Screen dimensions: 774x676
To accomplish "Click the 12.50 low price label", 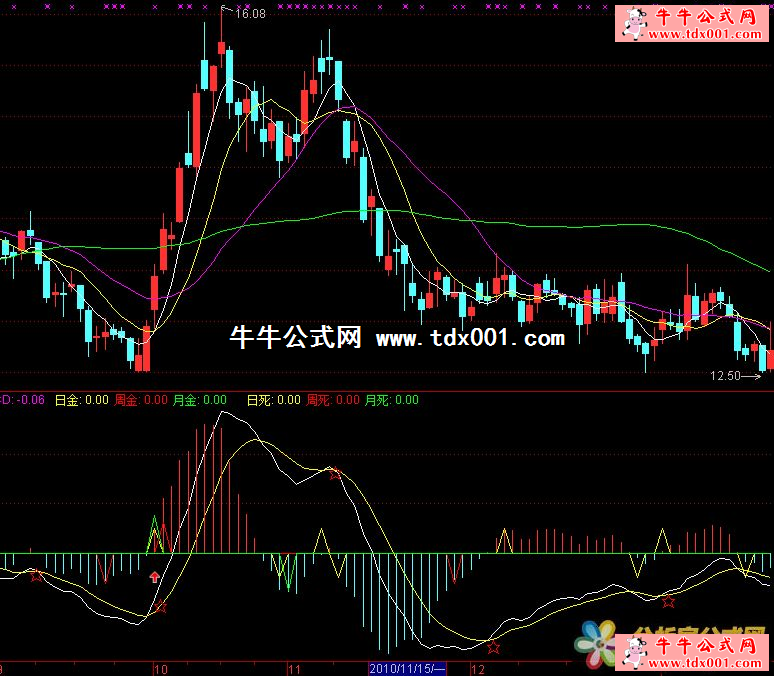I will tap(725, 376).
